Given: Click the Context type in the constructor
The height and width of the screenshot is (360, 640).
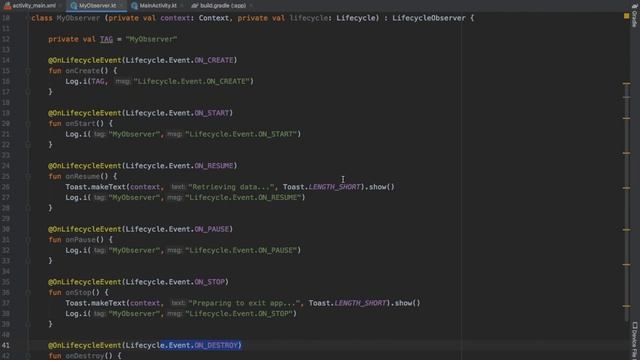Looking at the screenshot, I should pyautogui.click(x=214, y=18).
